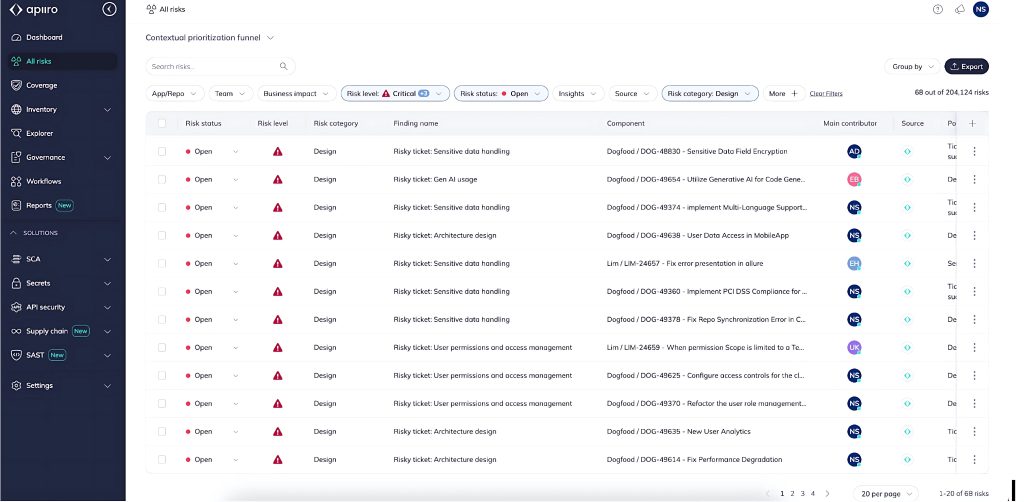Viewport: 1024px width, 502px height.
Task: Check the box for the Gen AI usage row
Action: [x=162, y=180]
